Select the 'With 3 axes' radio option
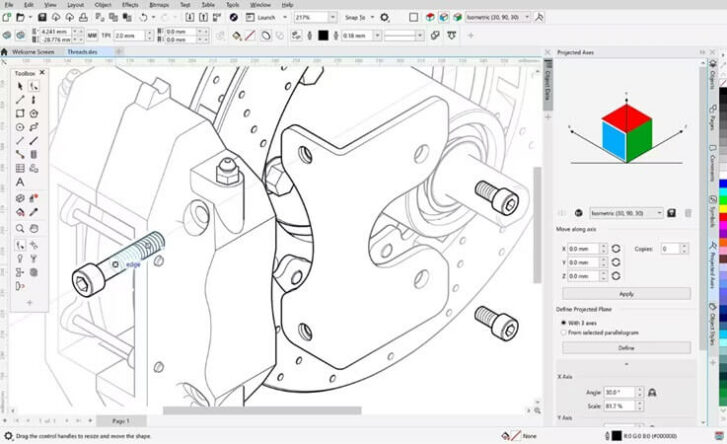The height and width of the screenshot is (444, 727). tap(564, 323)
